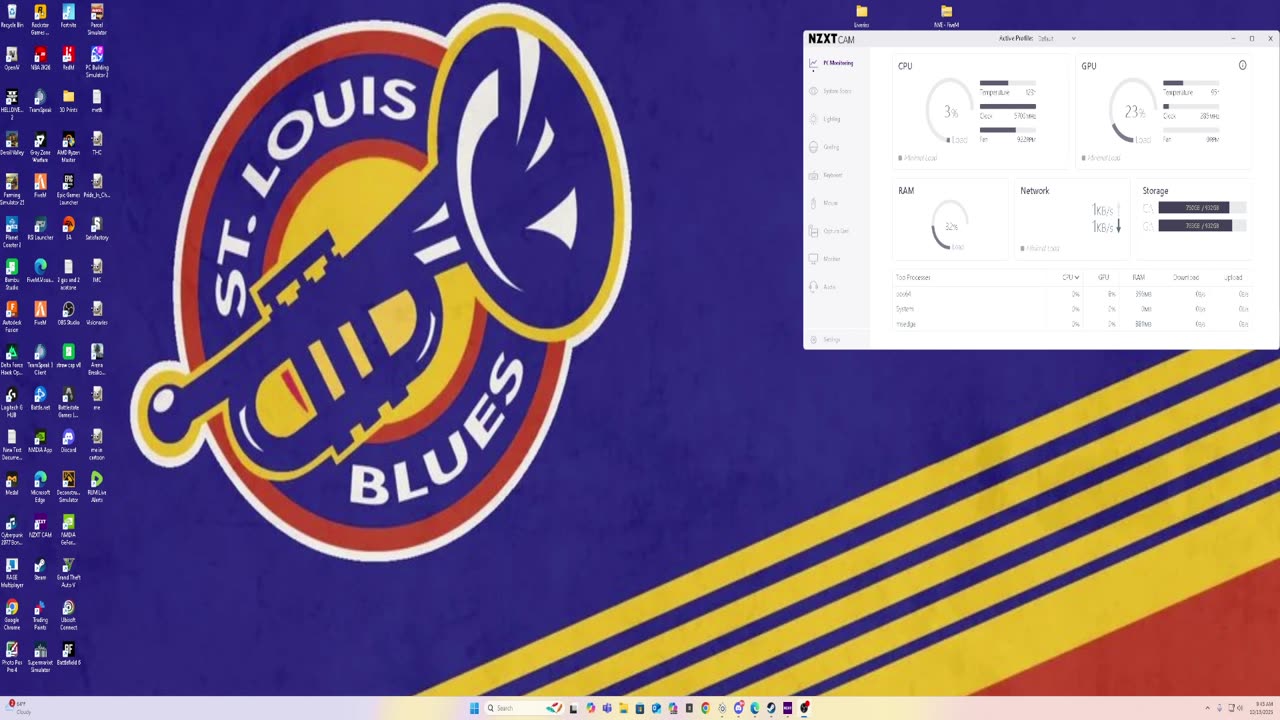The image size is (1280, 720).
Task: Click the C: drive storage bar
Action: tap(1202, 208)
